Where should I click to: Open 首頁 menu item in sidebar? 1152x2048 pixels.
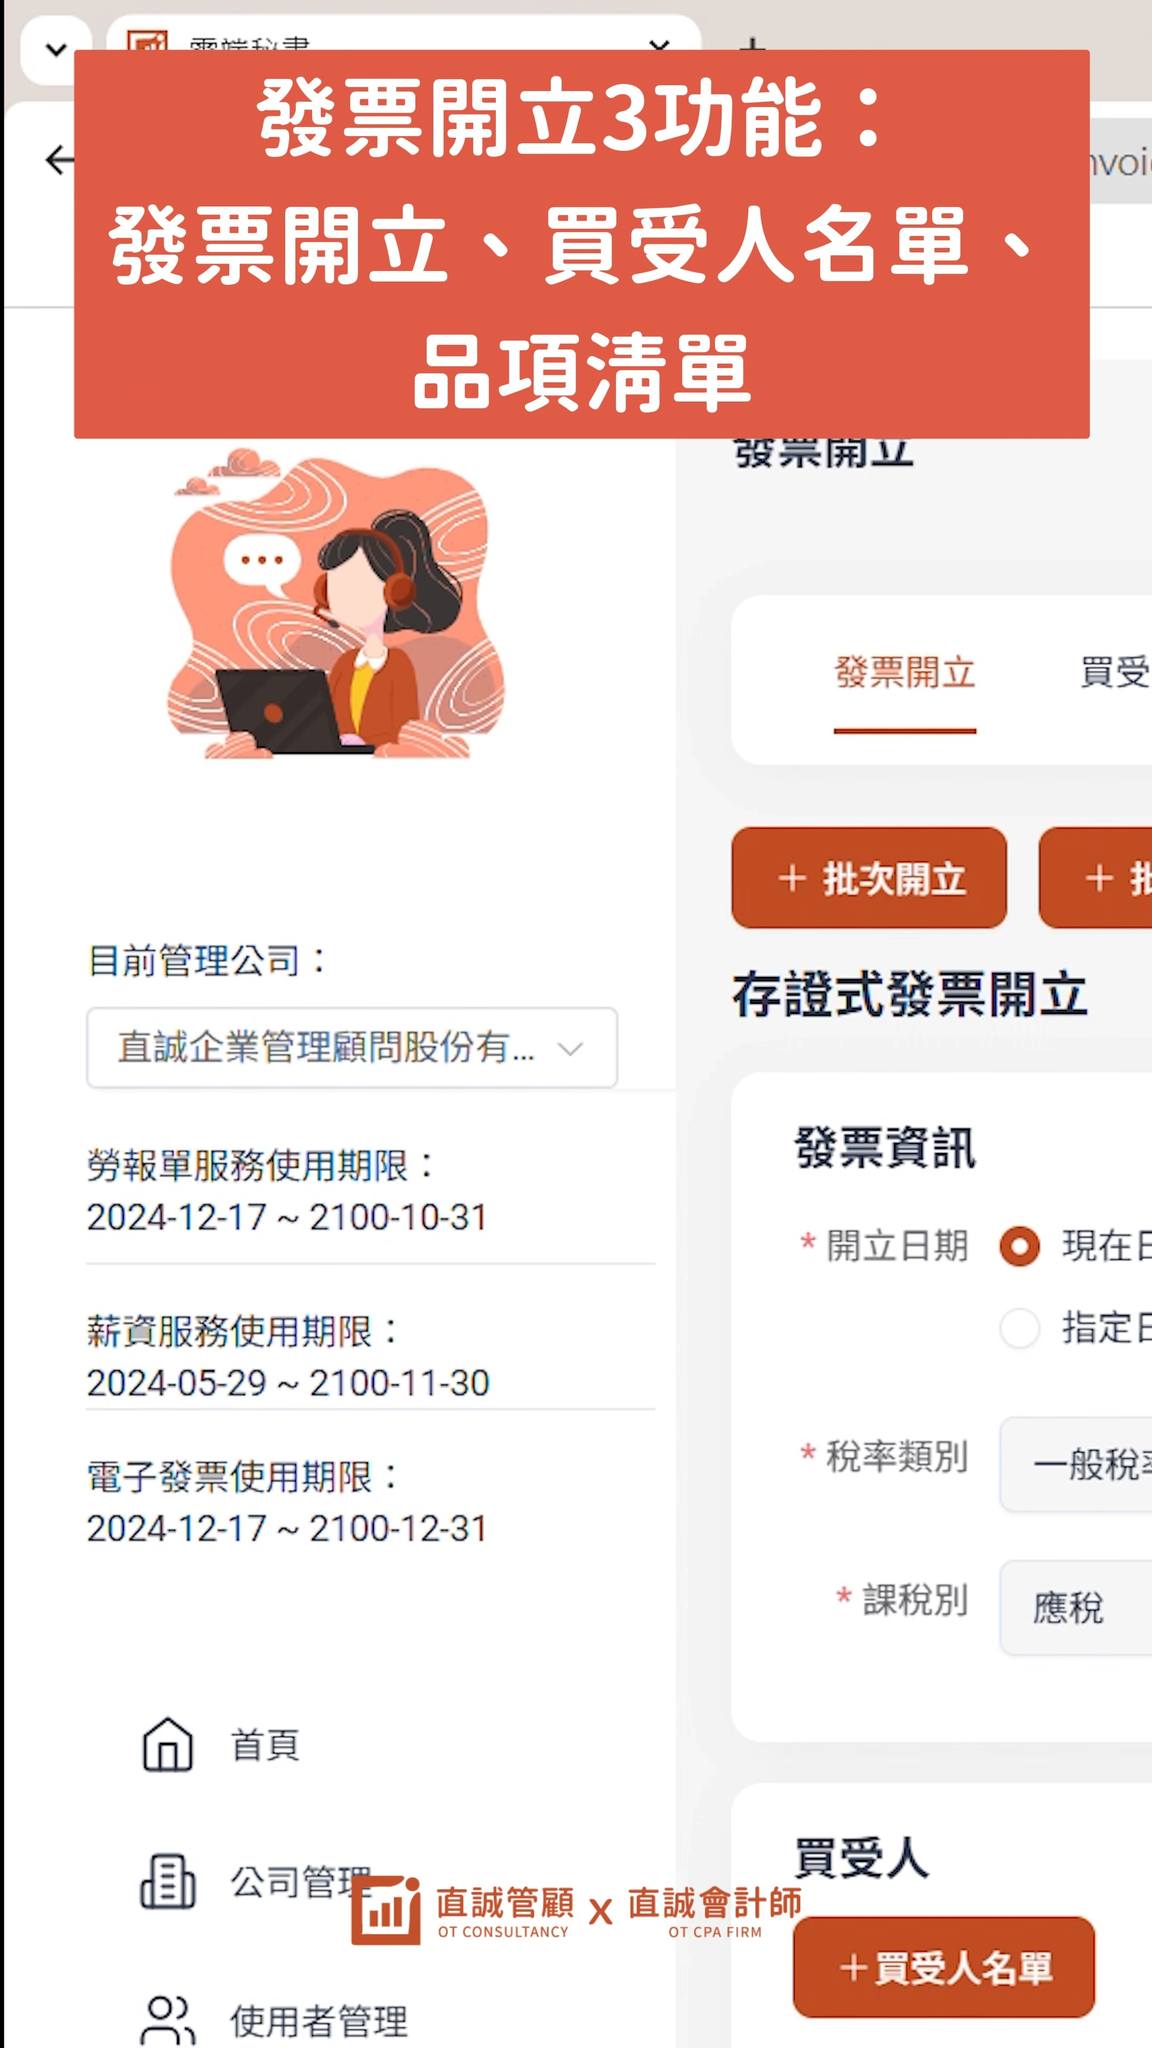click(x=265, y=1745)
